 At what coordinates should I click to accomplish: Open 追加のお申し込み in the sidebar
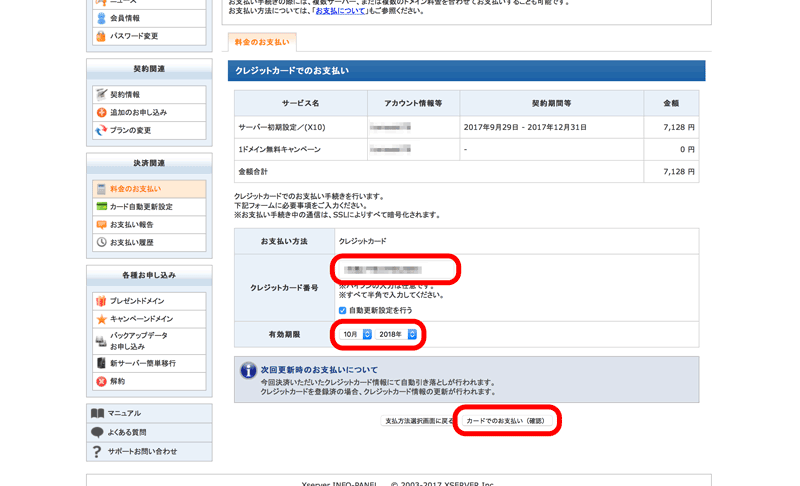(x=149, y=112)
